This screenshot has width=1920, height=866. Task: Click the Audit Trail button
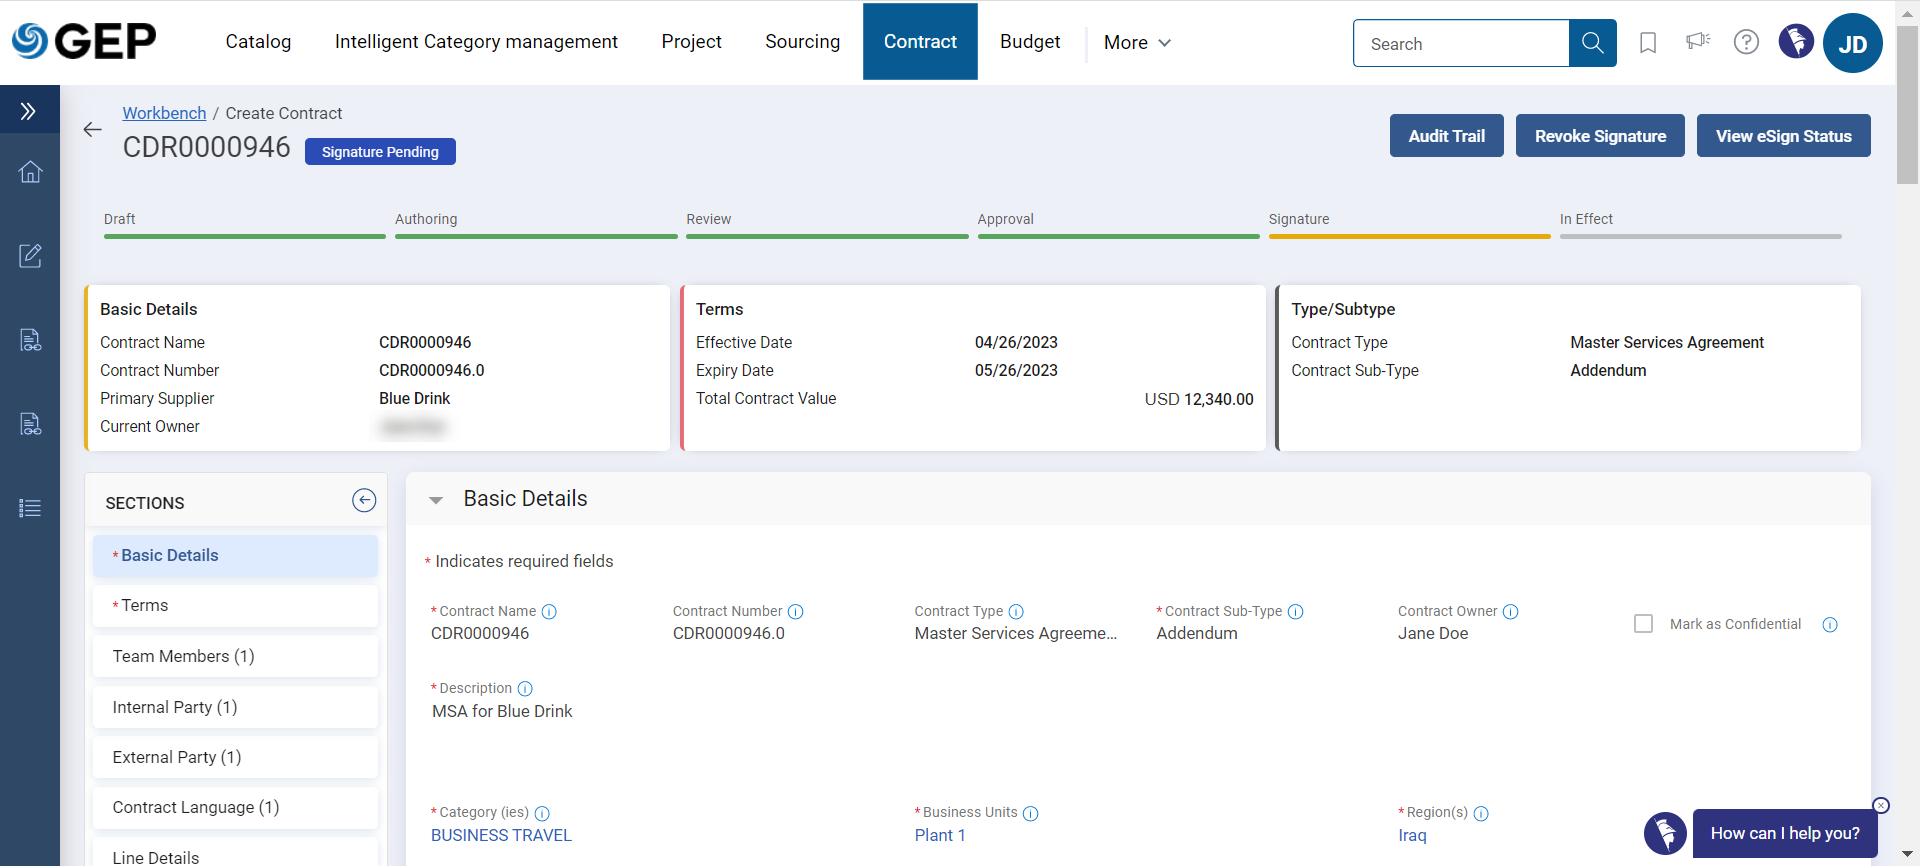click(x=1446, y=136)
